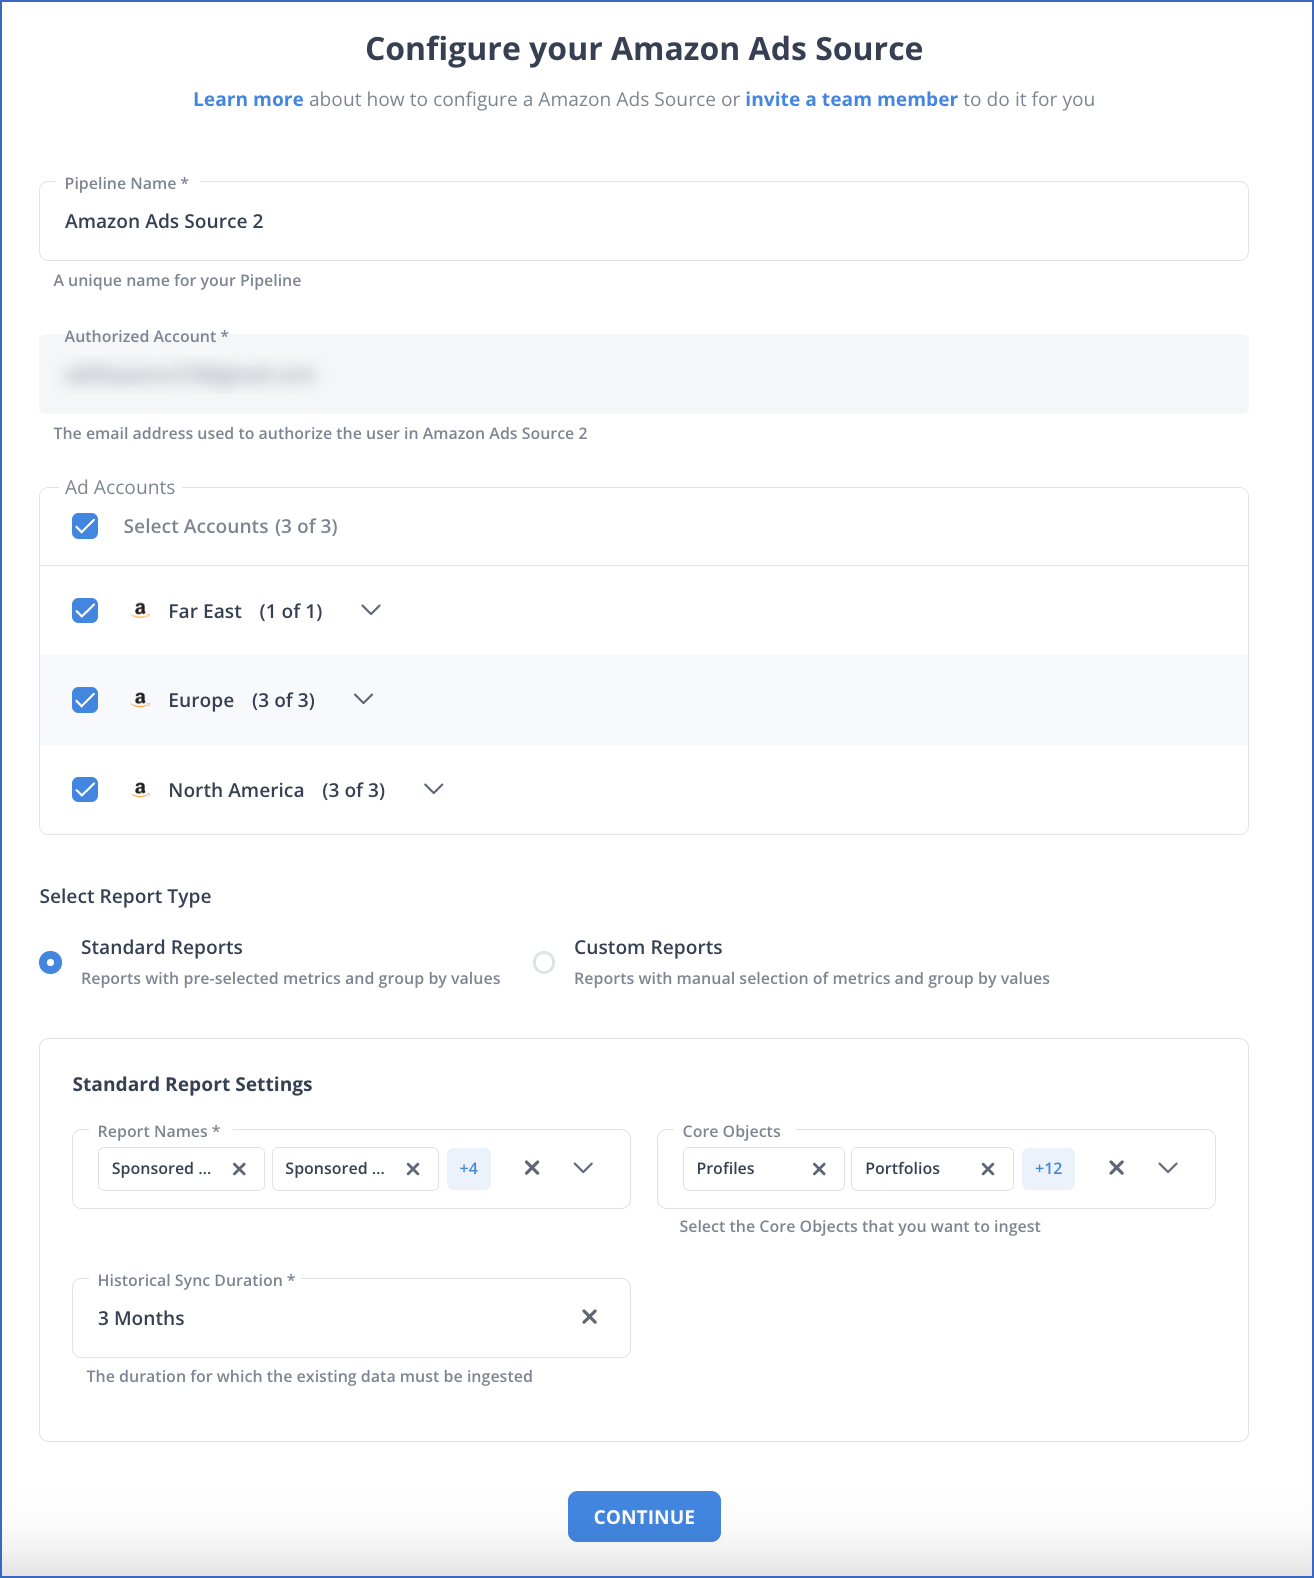Expand the Far East accounts list
The image size is (1314, 1578).
pos(371,610)
